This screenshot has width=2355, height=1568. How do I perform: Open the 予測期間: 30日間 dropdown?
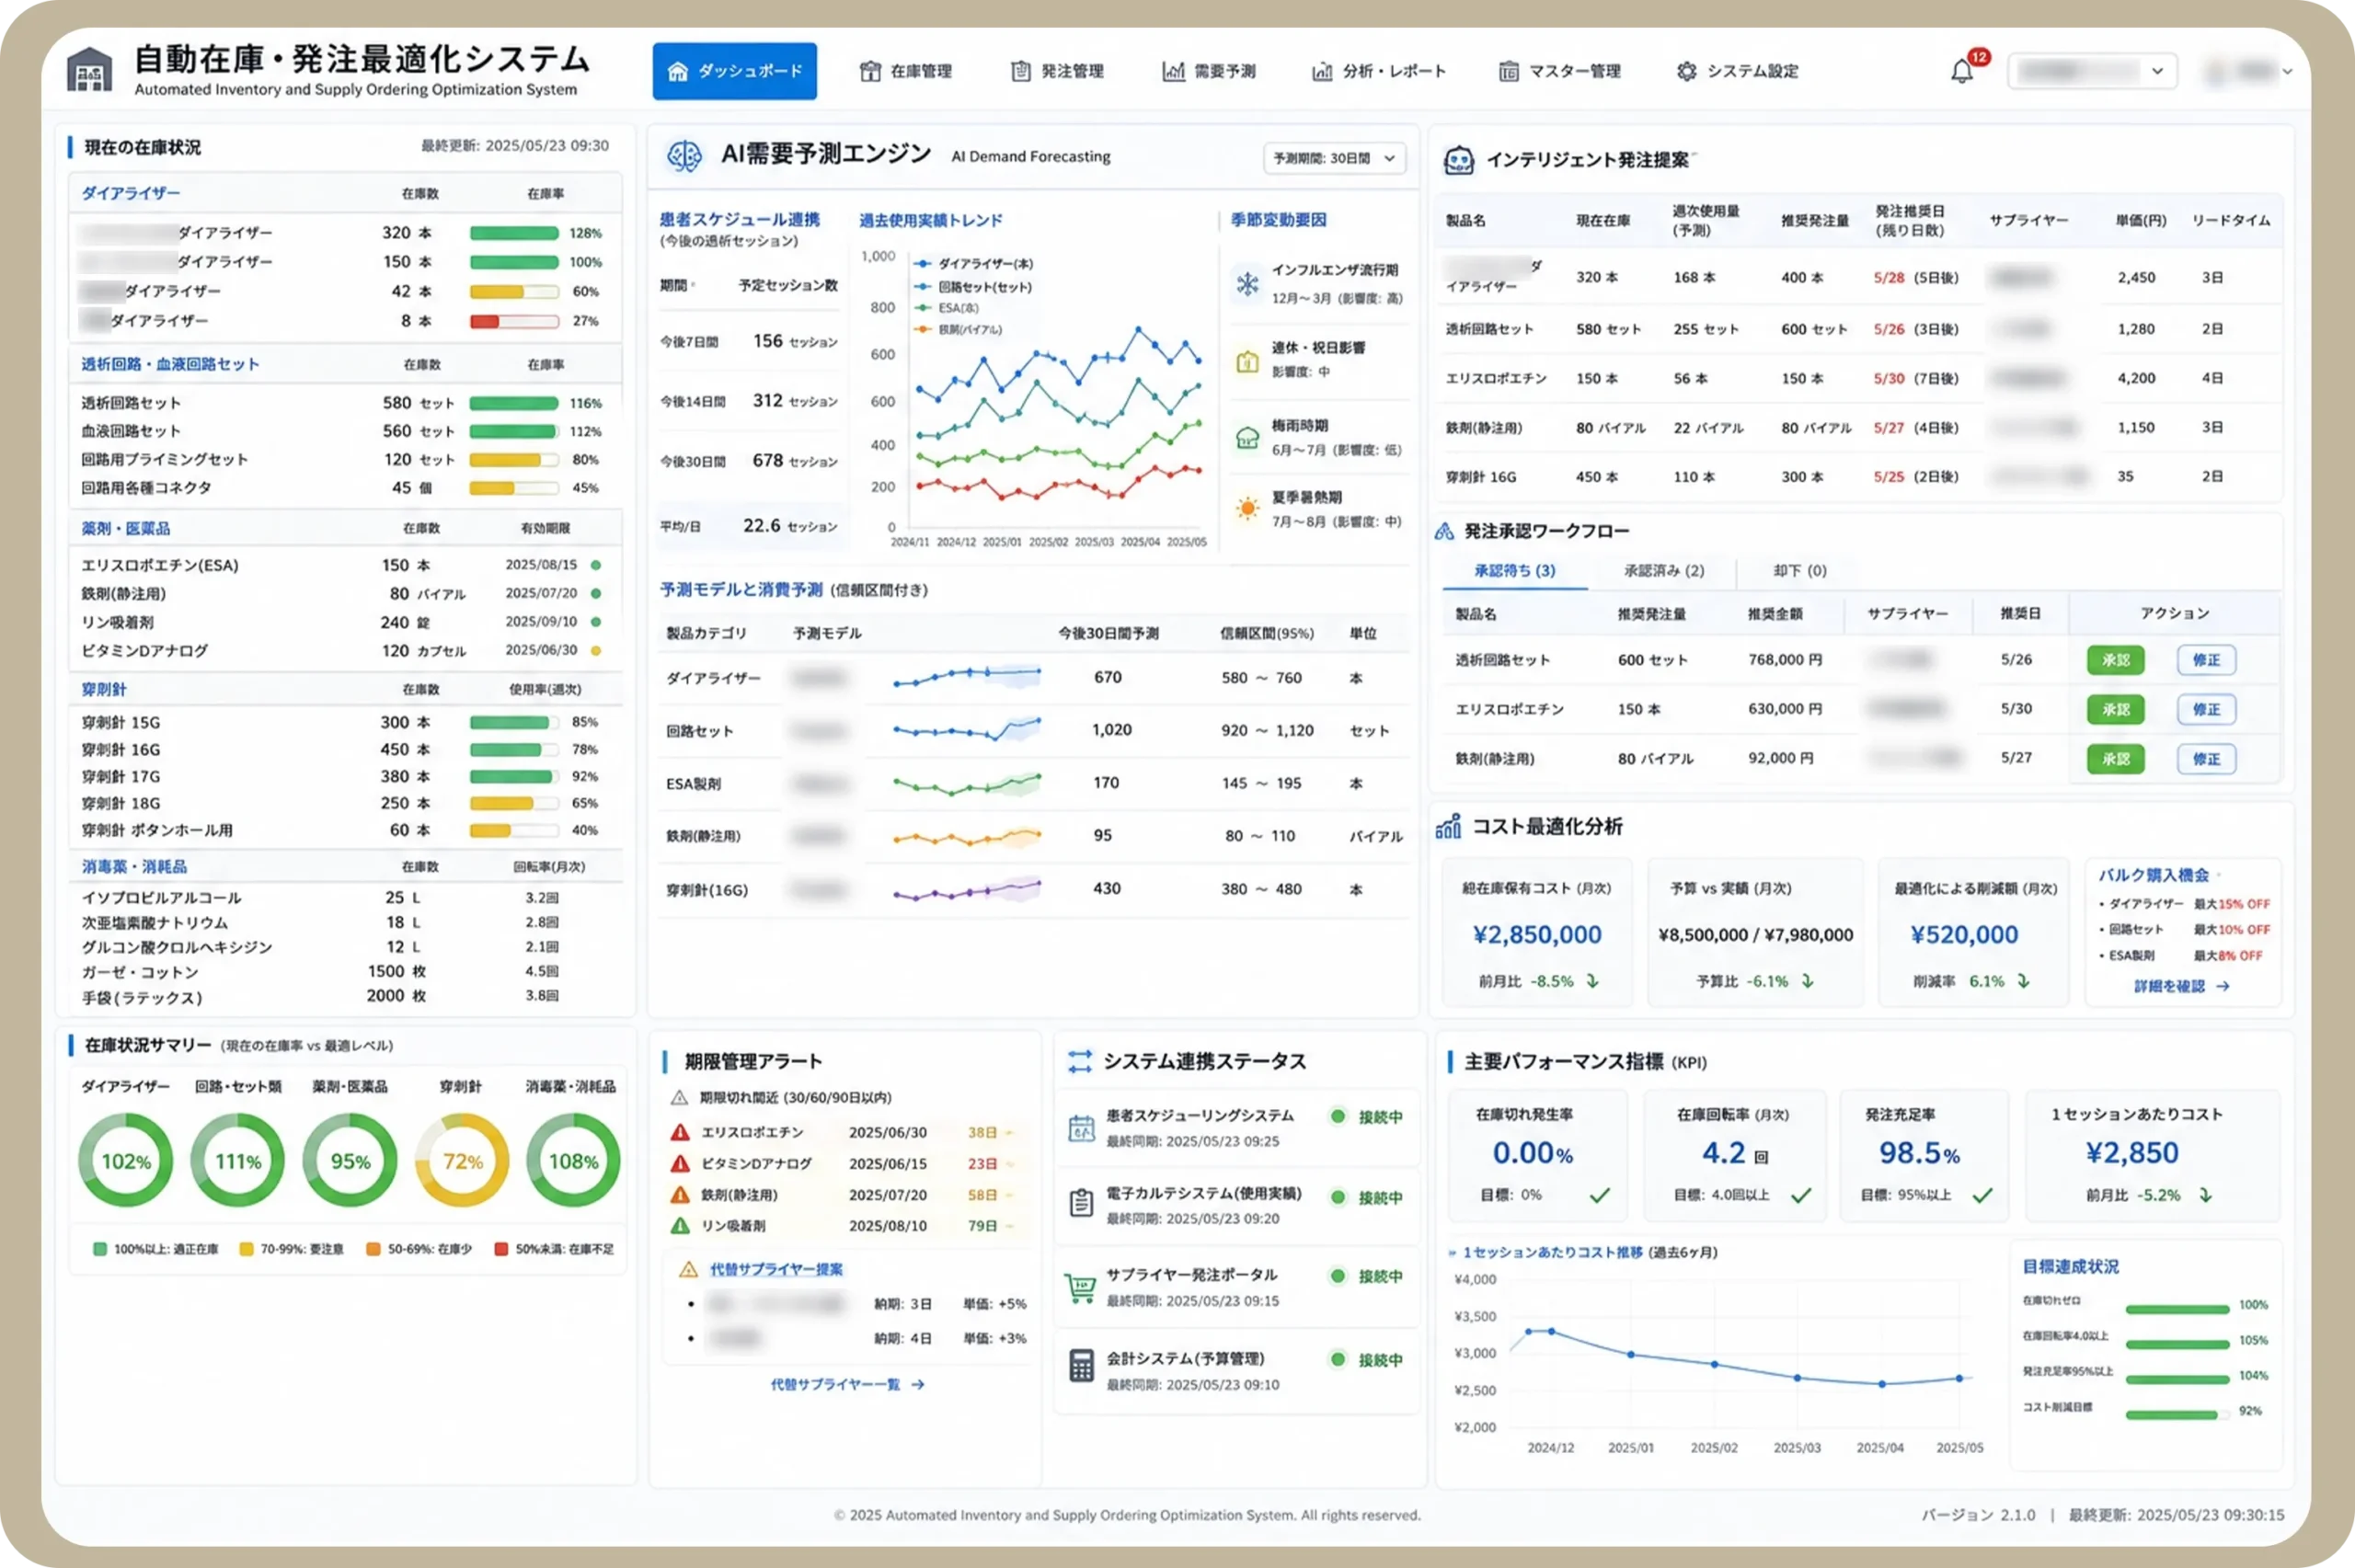(1334, 158)
